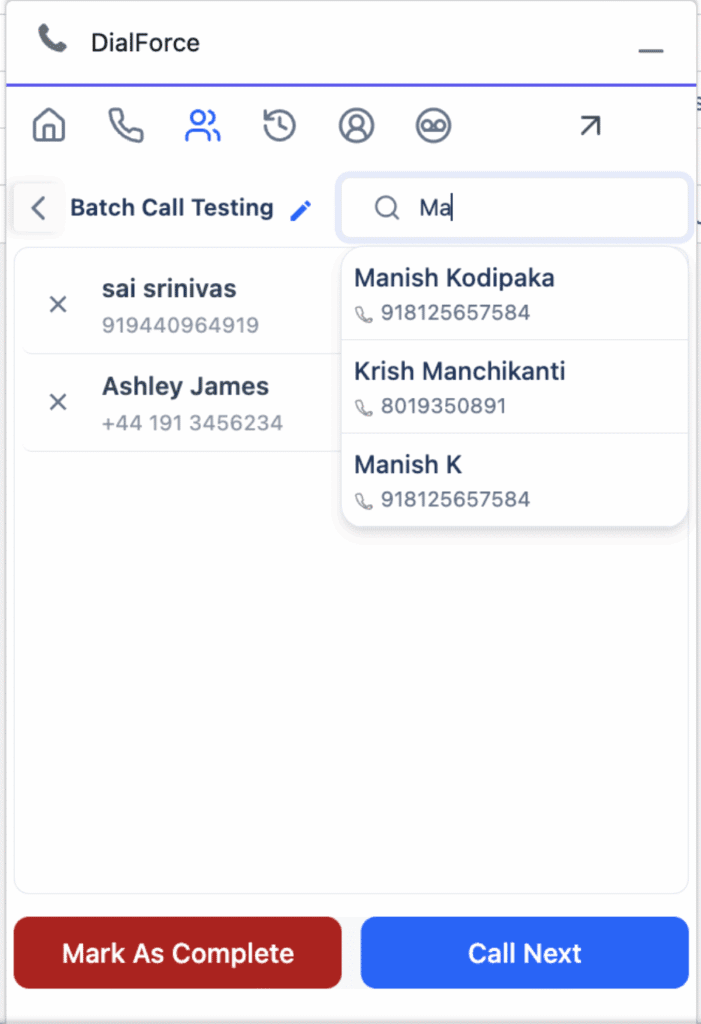Open call history tab
This screenshot has height=1024, width=701.
[280, 126]
